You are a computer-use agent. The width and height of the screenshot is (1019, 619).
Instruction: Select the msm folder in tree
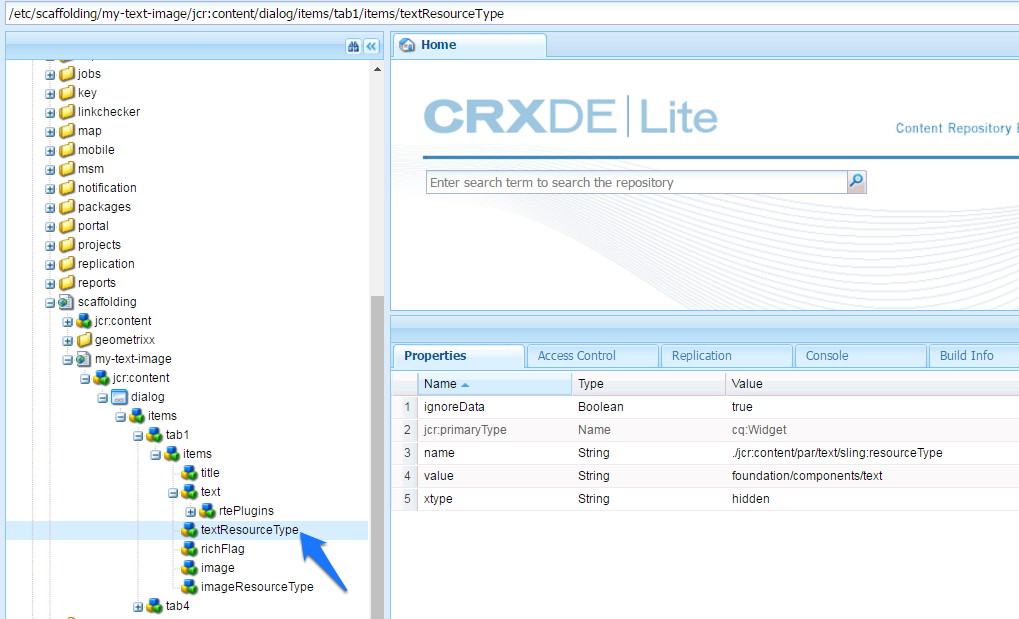pyautogui.click(x=91, y=168)
